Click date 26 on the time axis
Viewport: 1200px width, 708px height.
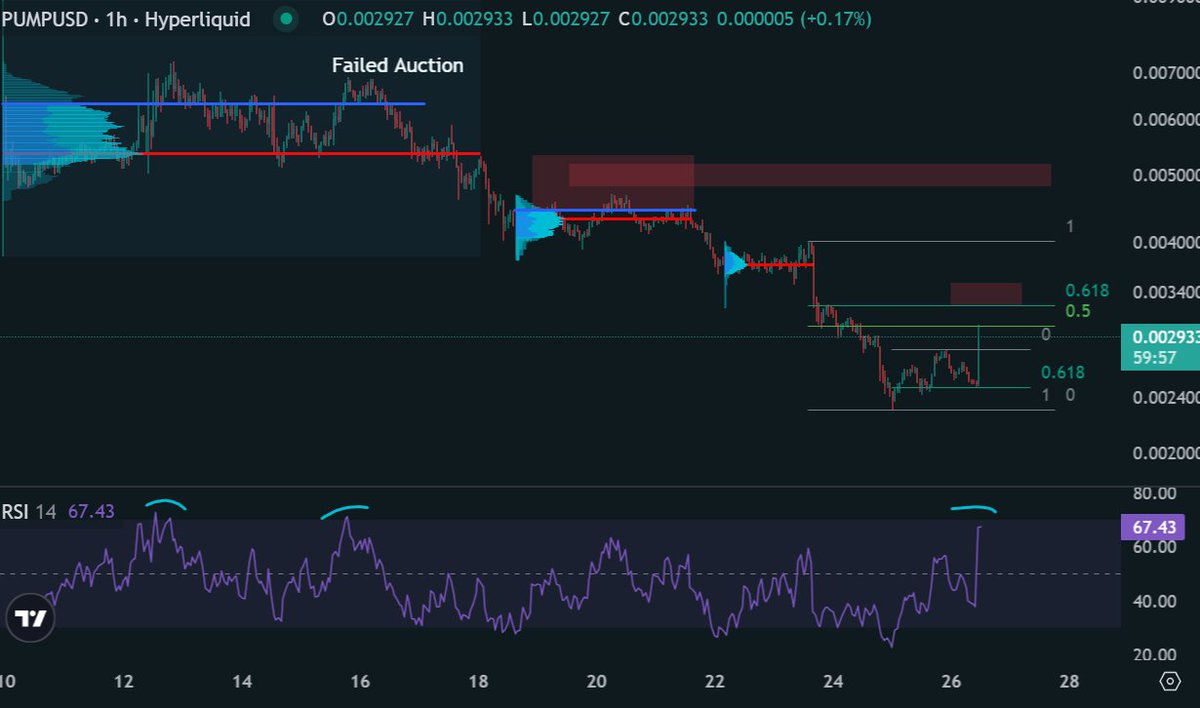tap(950, 681)
